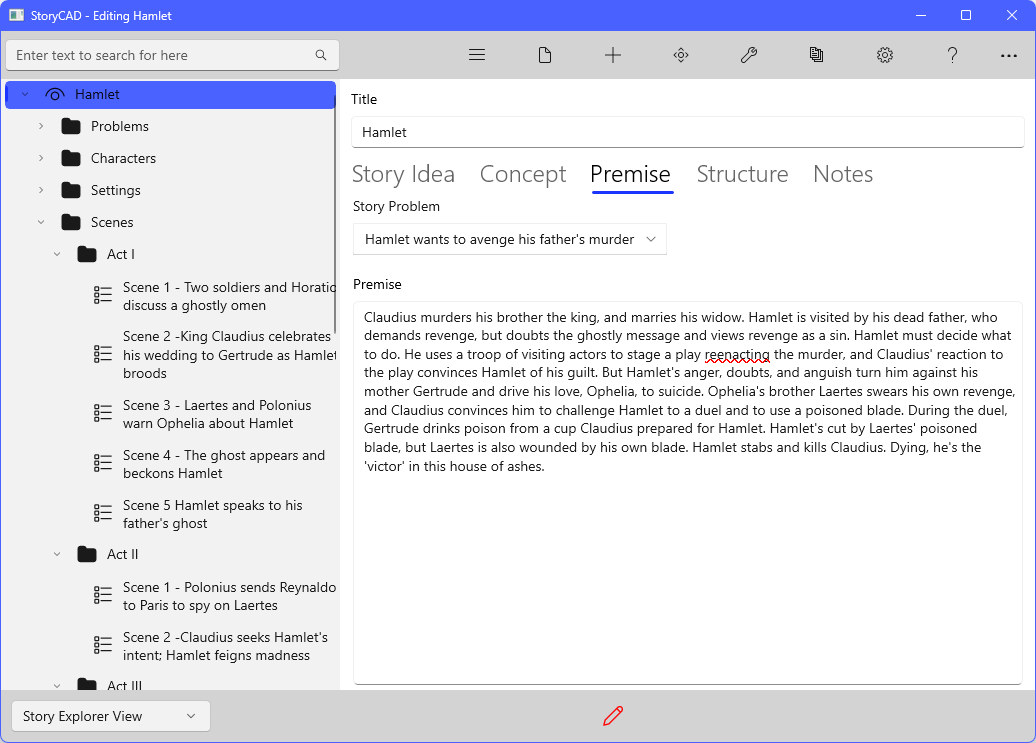Viewport: 1036px width, 743px height.
Task: Switch to the Structure tab
Action: (x=742, y=174)
